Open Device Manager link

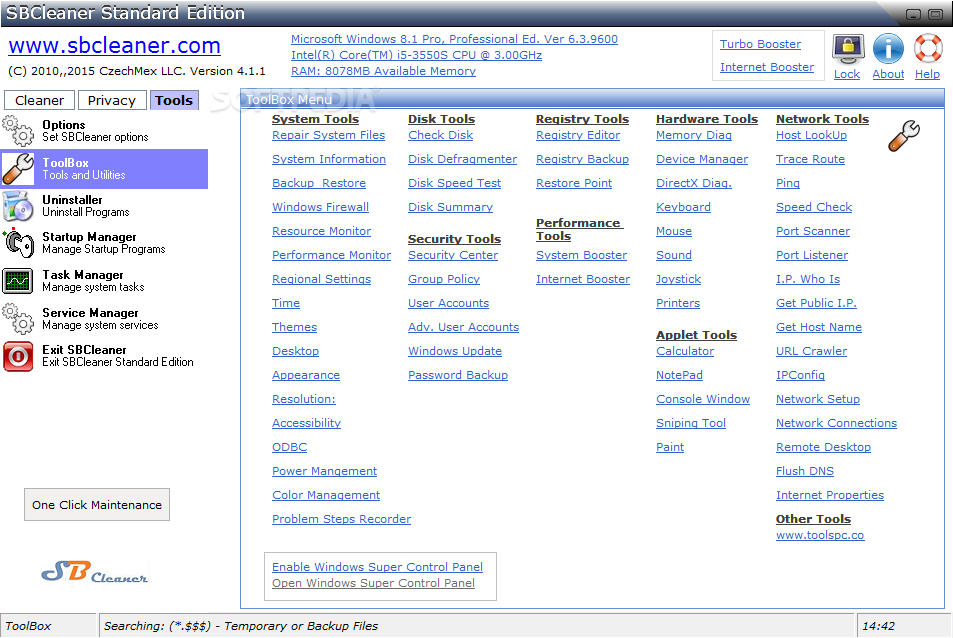pos(702,159)
